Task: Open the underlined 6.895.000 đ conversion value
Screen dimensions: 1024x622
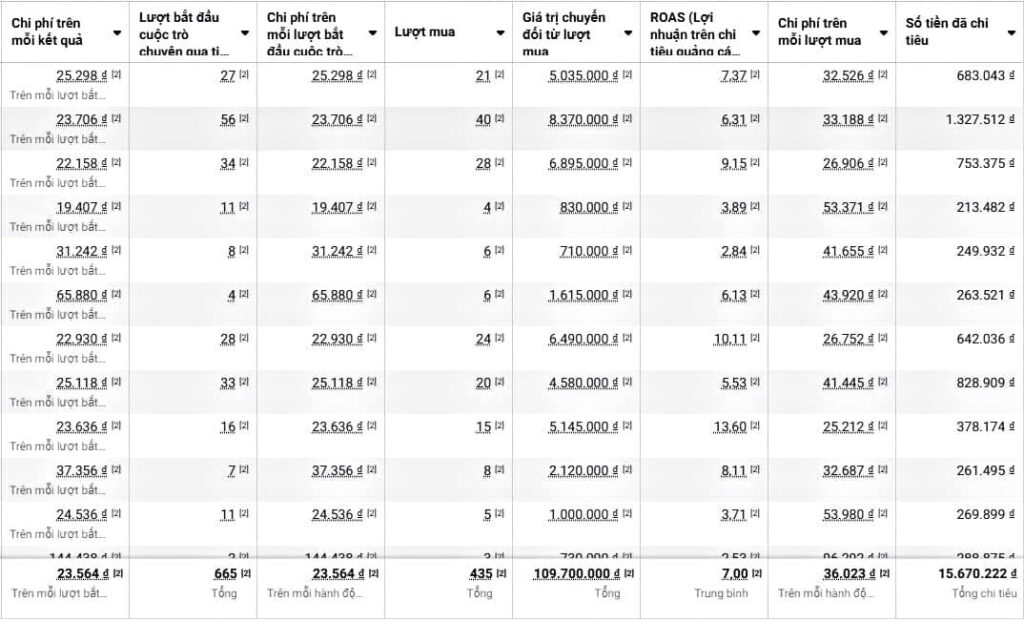Action: 583,163
